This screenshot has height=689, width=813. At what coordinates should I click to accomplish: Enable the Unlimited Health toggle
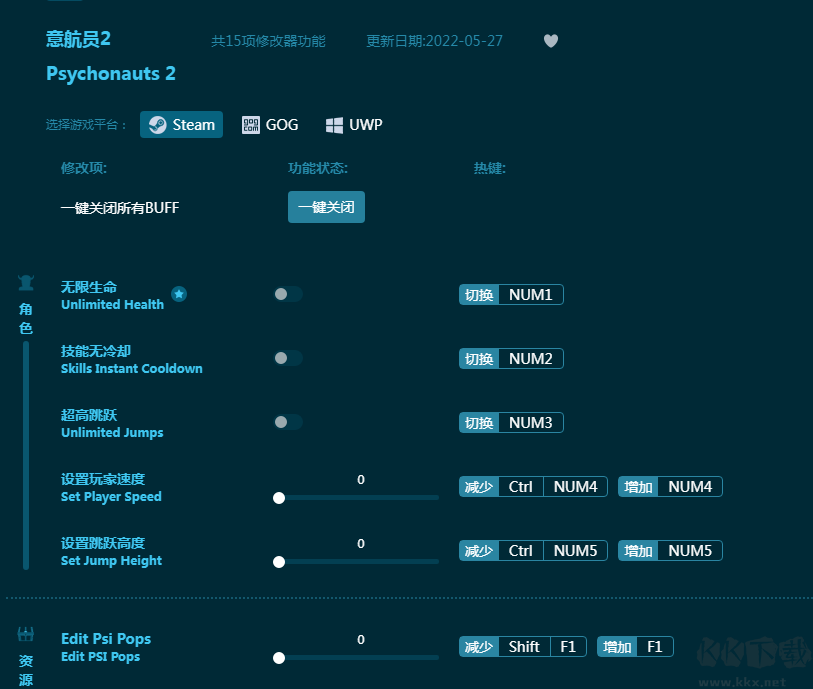pos(288,294)
